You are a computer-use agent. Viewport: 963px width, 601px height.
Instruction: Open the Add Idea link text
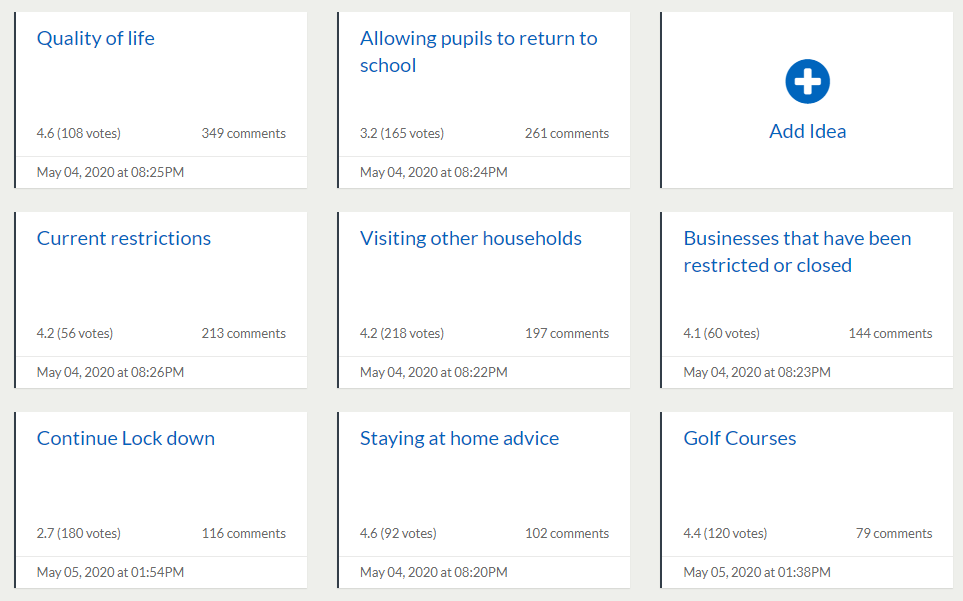808,131
